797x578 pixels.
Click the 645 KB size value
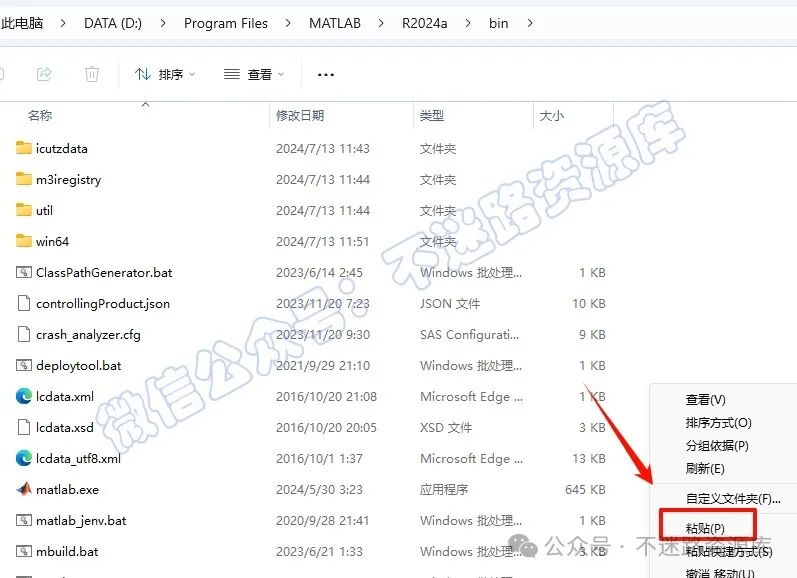point(585,490)
